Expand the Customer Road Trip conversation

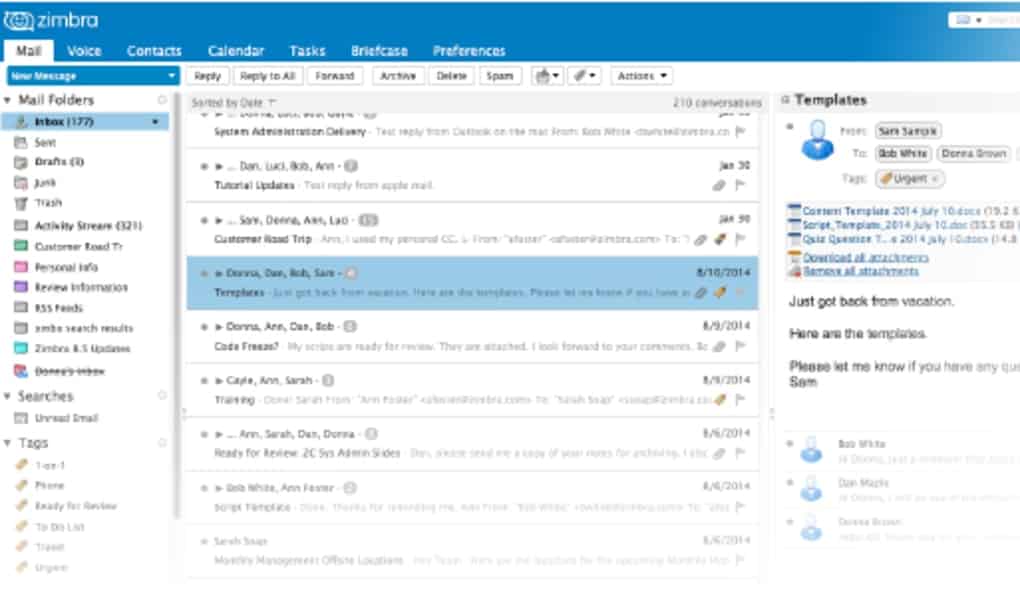219,220
